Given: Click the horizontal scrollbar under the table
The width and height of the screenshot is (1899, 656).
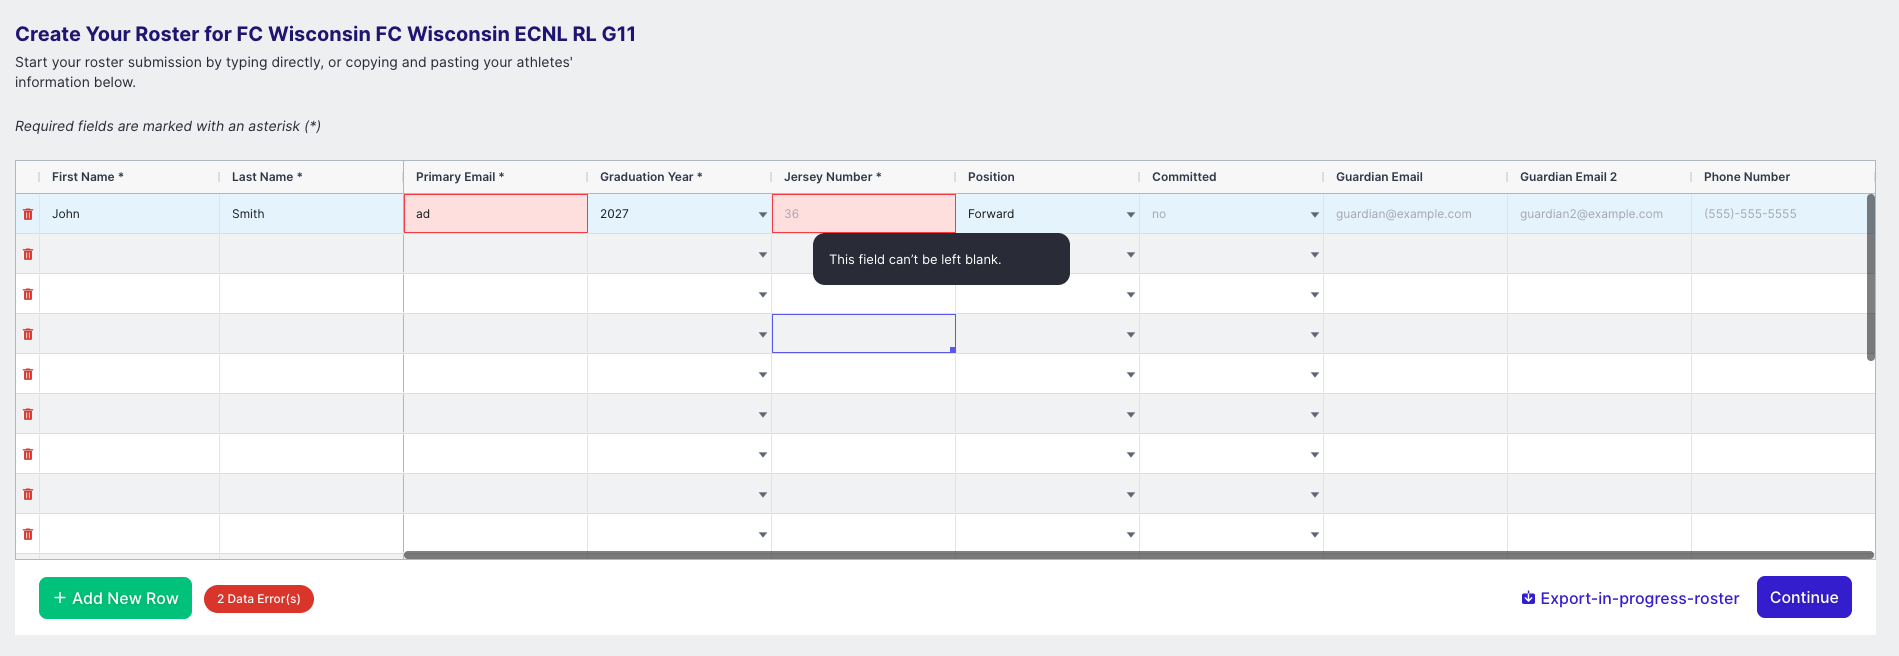Looking at the screenshot, I should tap(1138, 555).
